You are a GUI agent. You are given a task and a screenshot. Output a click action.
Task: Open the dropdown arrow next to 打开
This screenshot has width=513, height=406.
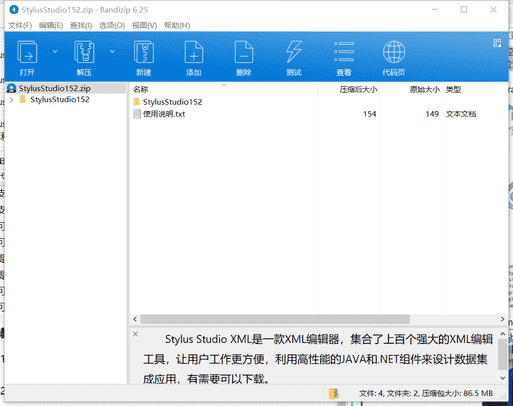(x=55, y=51)
